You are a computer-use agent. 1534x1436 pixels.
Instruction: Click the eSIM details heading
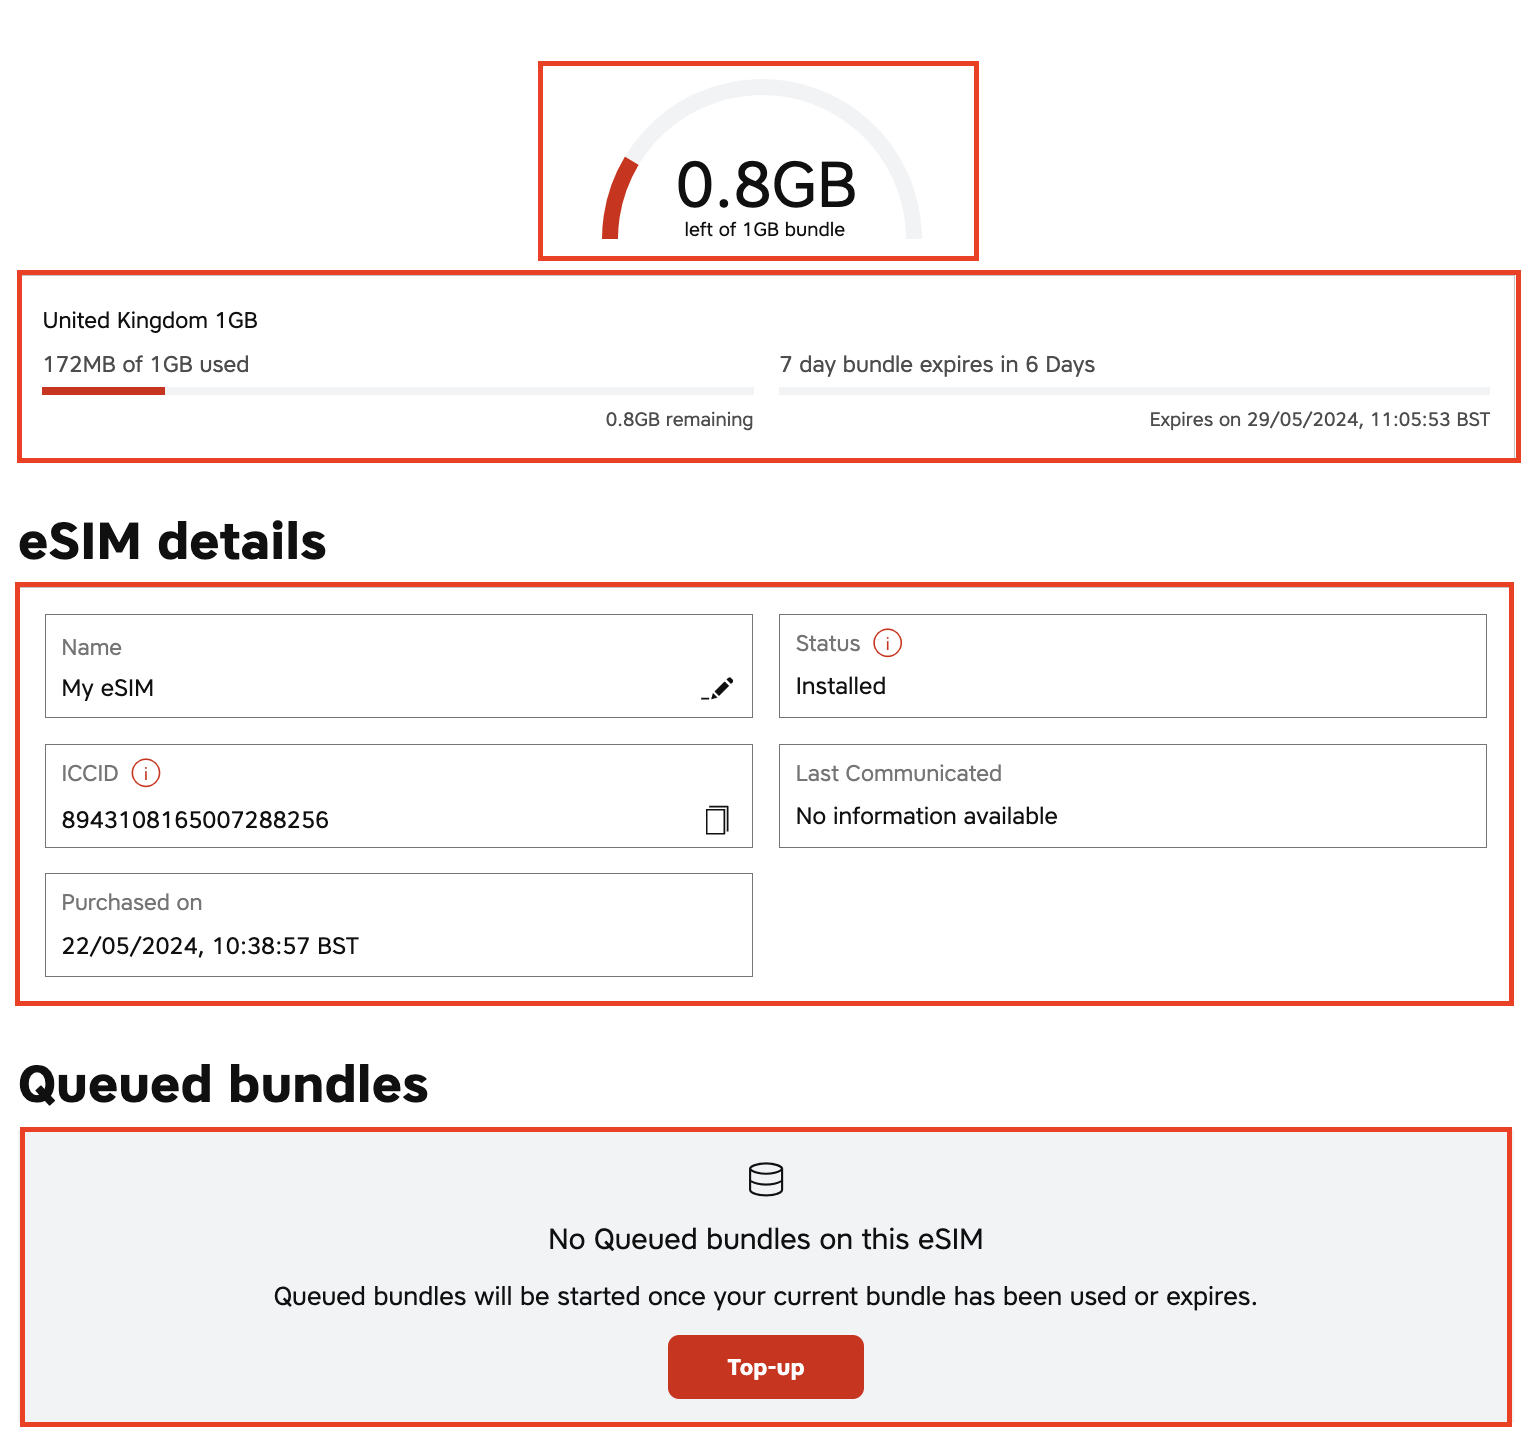pyautogui.click(x=172, y=541)
